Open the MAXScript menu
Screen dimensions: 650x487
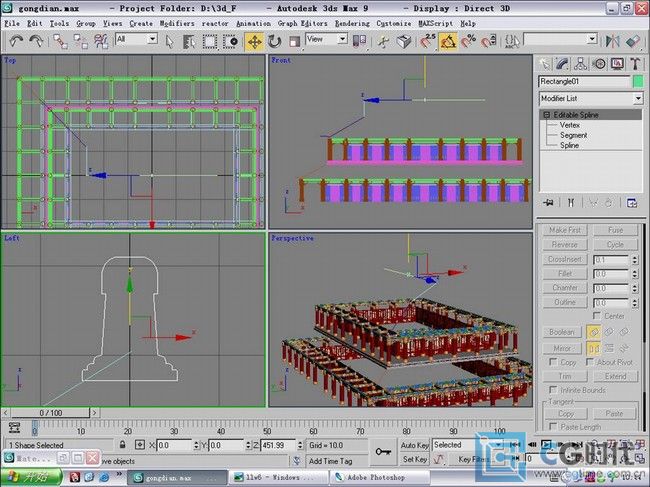pos(436,24)
